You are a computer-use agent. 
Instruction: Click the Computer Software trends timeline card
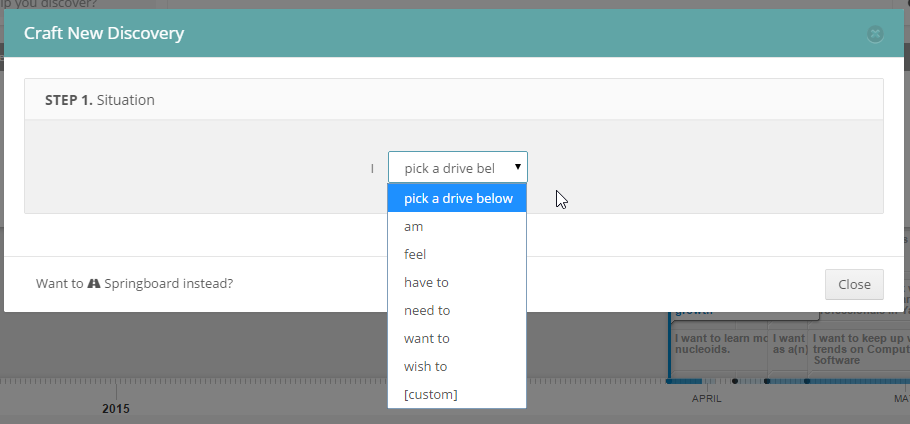click(x=859, y=349)
